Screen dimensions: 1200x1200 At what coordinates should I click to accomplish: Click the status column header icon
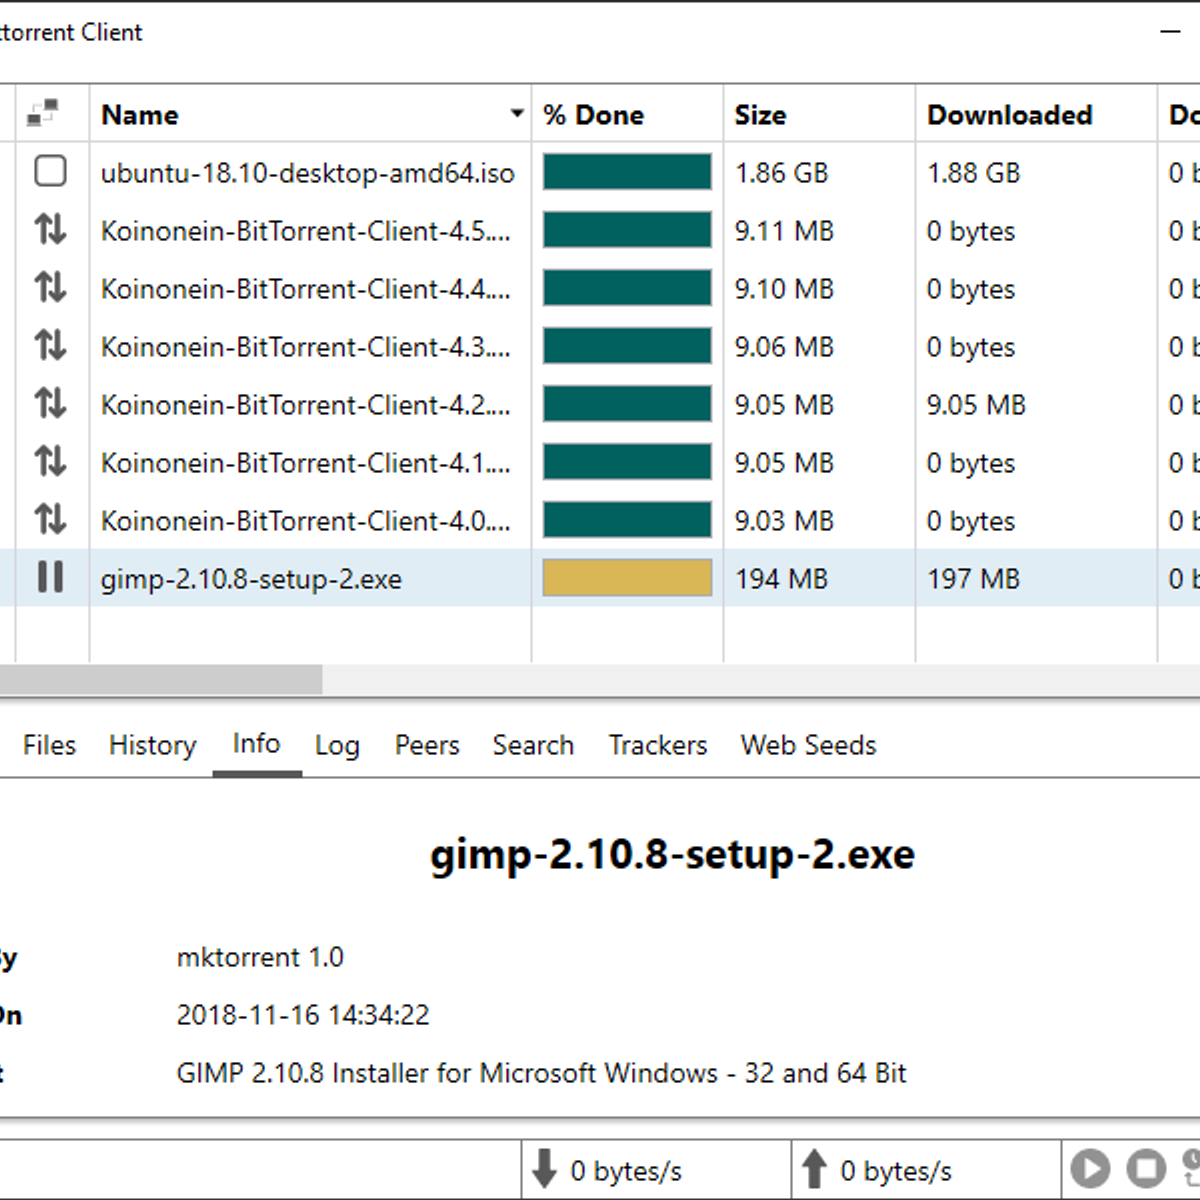click(x=42, y=114)
